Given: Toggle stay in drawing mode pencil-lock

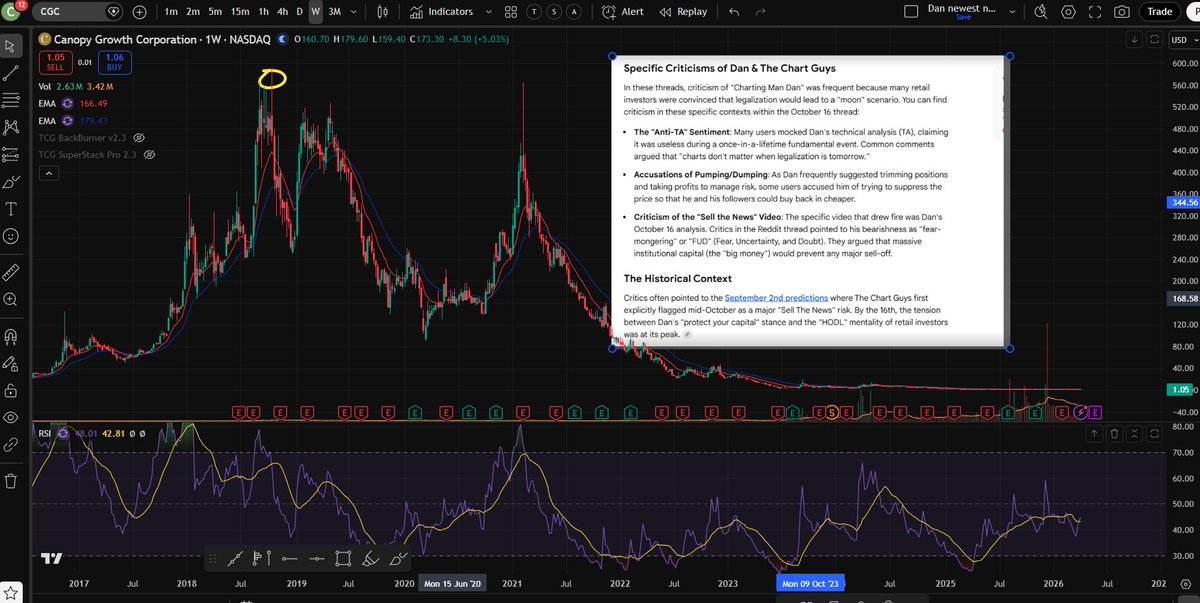Looking at the screenshot, I should [x=11, y=362].
